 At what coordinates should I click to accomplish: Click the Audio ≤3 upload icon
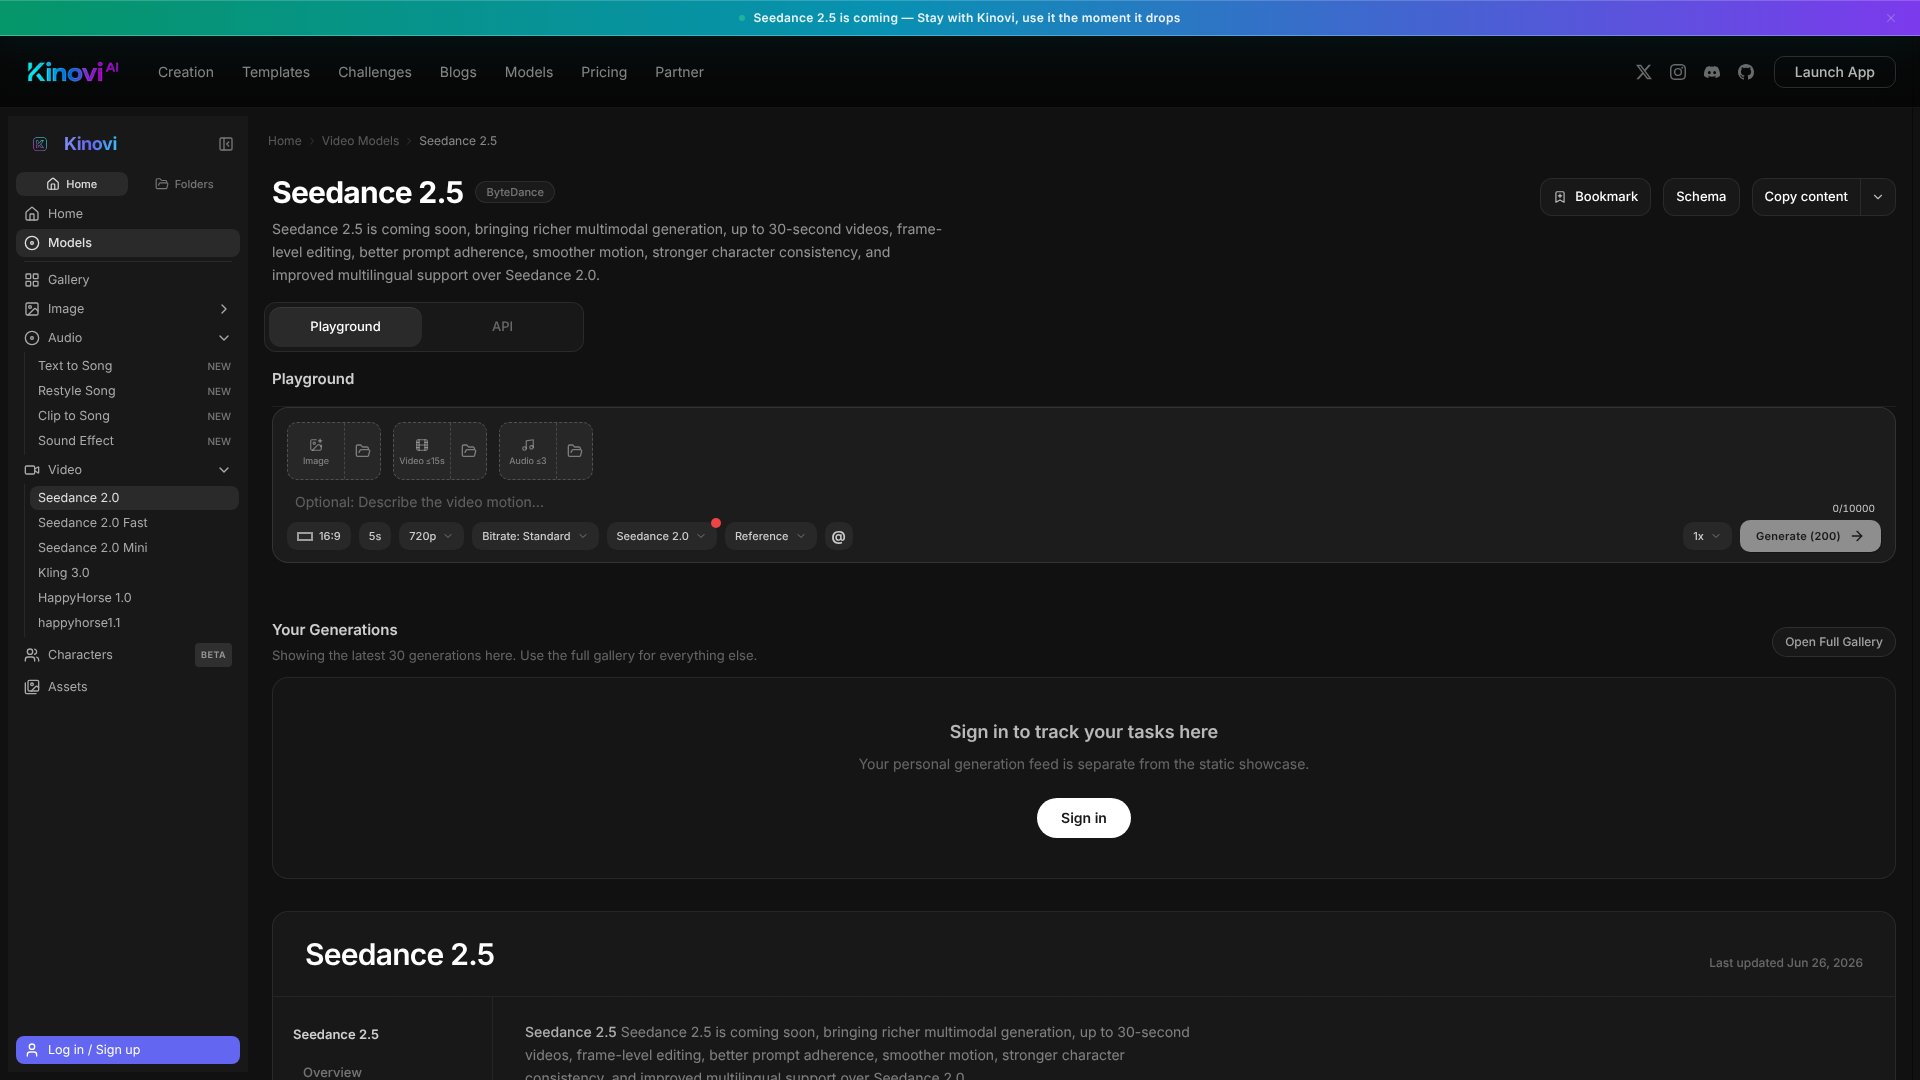[528, 451]
